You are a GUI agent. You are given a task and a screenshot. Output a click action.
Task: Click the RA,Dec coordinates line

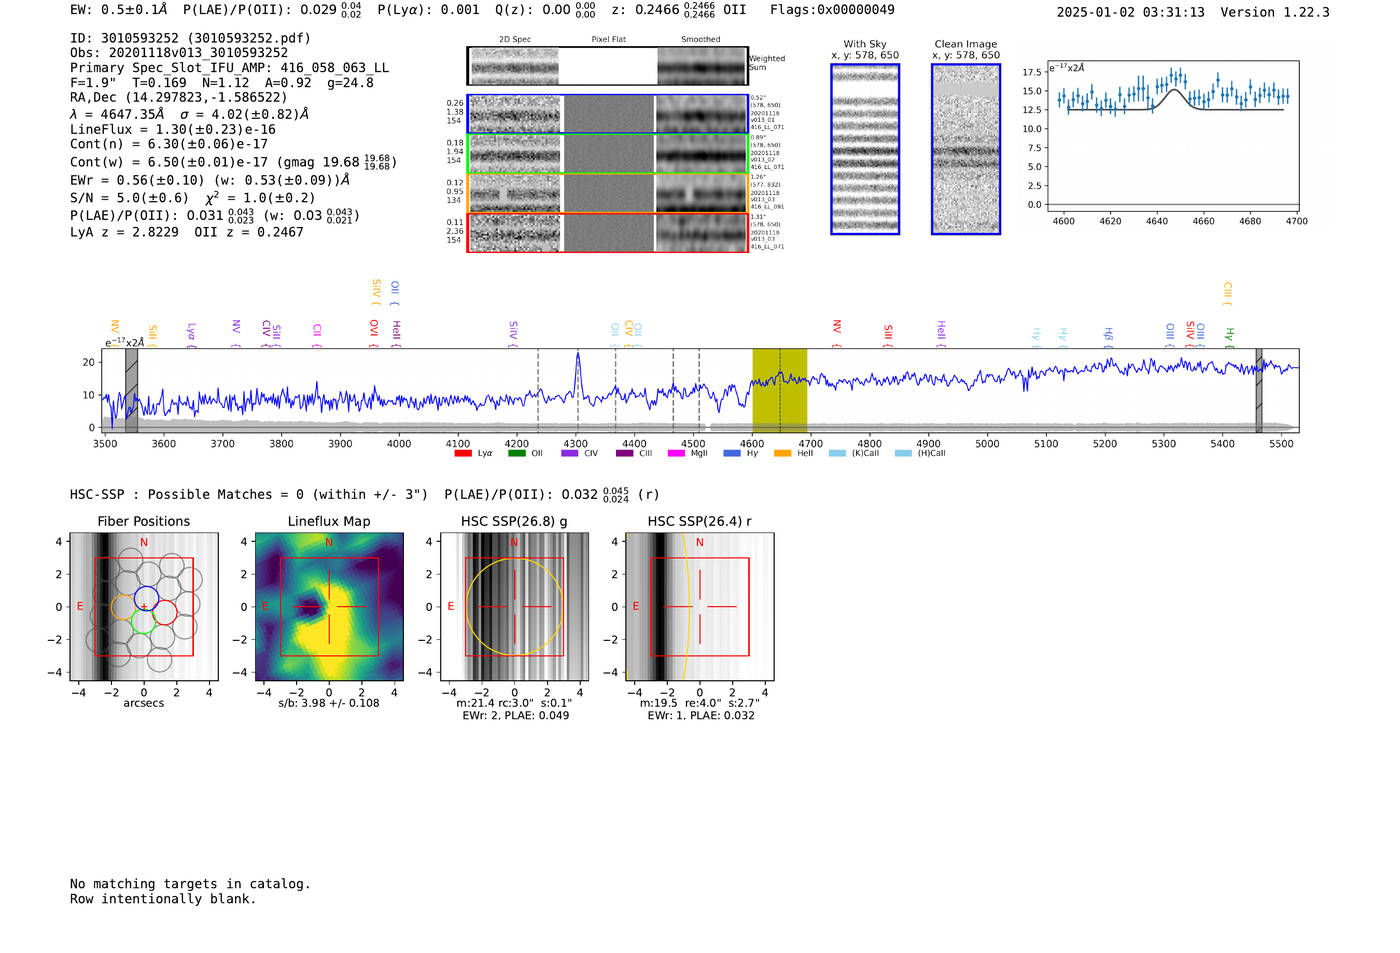click(178, 97)
